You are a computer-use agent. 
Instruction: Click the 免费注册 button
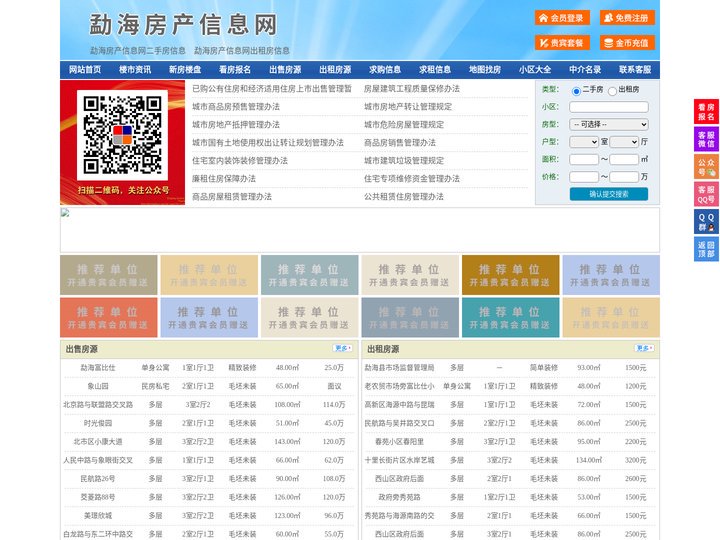coord(627,18)
